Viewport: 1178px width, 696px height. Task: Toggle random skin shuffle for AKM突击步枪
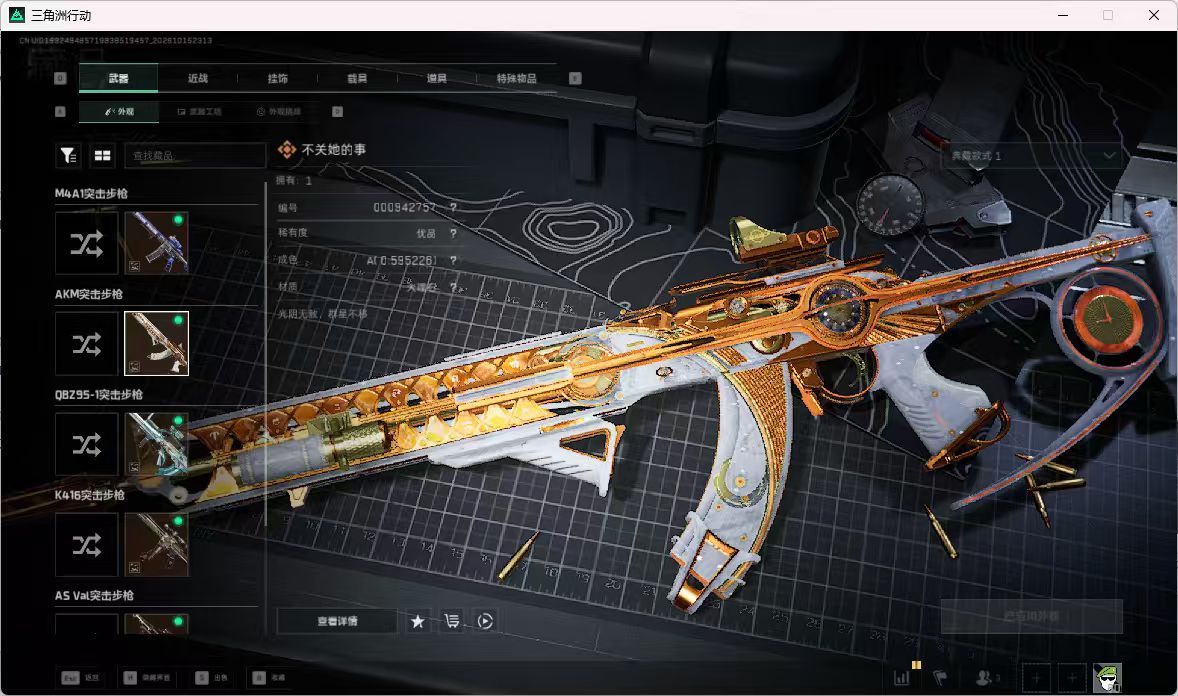pyautogui.click(x=86, y=343)
